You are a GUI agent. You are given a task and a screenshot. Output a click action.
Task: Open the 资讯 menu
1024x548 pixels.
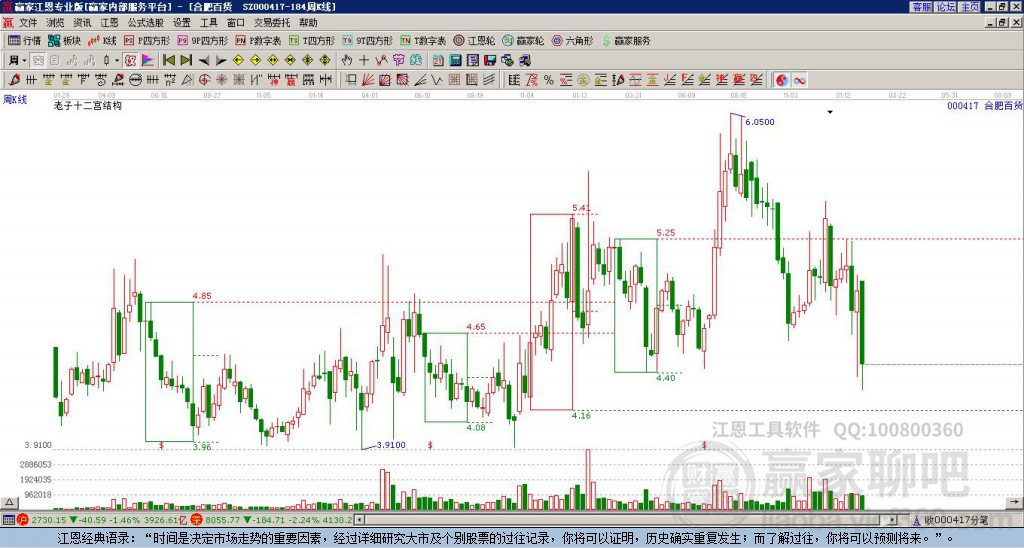point(82,23)
